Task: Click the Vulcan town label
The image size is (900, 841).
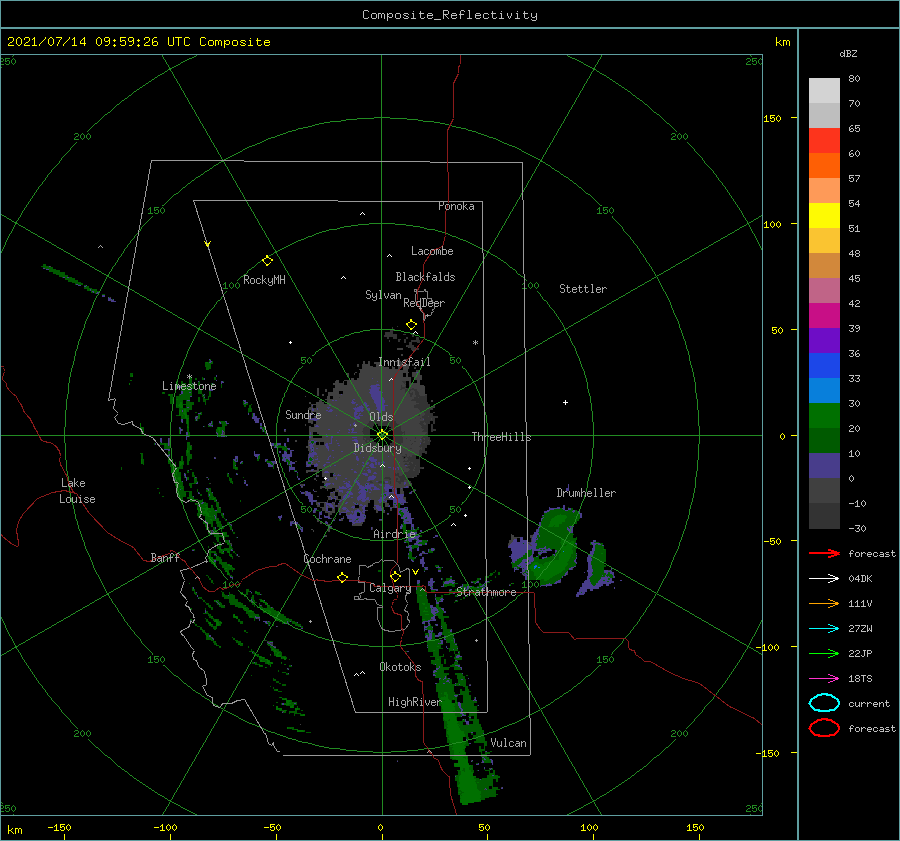Action: [509, 743]
